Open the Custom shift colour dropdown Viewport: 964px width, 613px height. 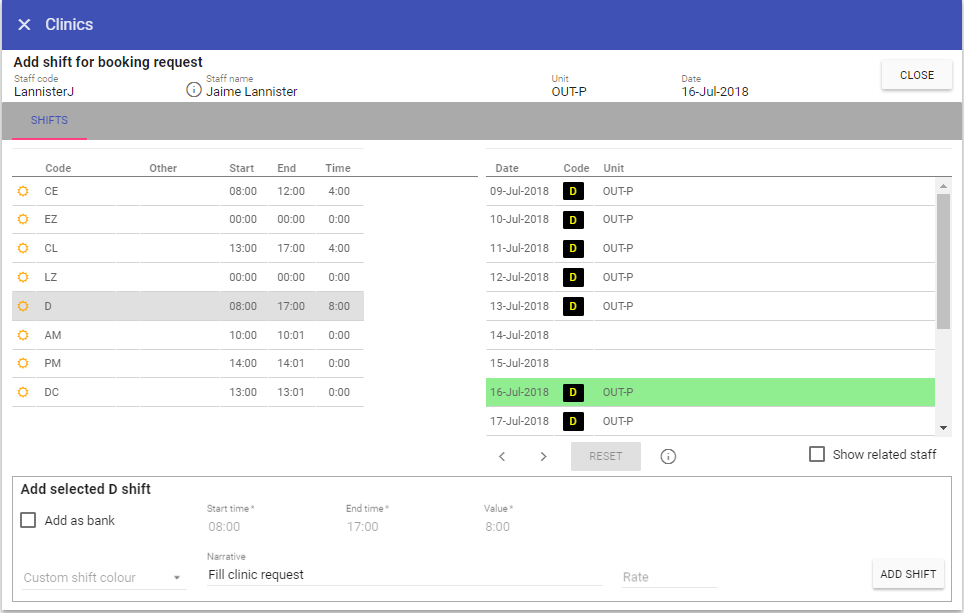[x=104, y=577]
